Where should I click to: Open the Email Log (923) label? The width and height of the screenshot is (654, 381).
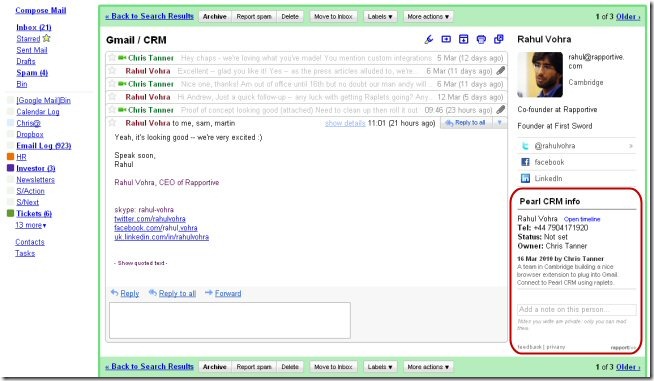44,146
